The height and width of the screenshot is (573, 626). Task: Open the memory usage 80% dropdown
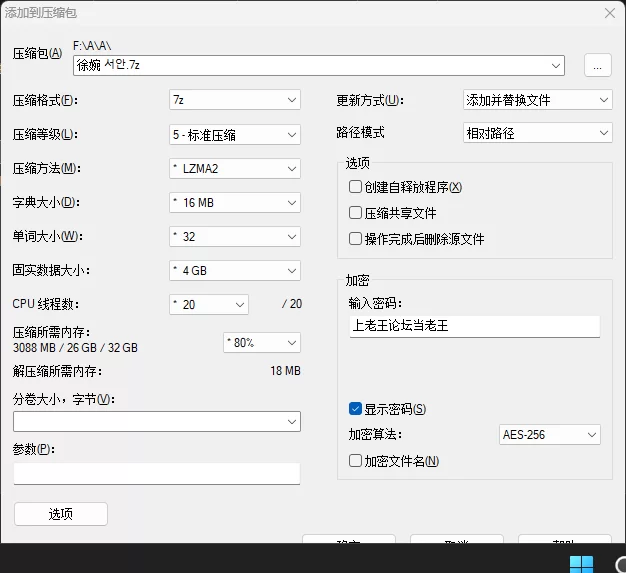tap(262, 343)
